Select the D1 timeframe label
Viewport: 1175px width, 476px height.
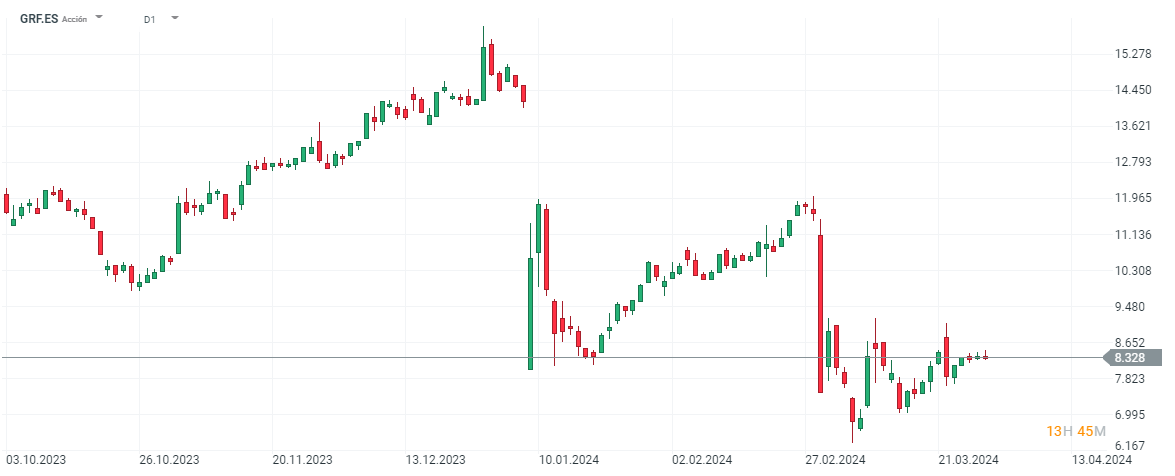pos(149,19)
